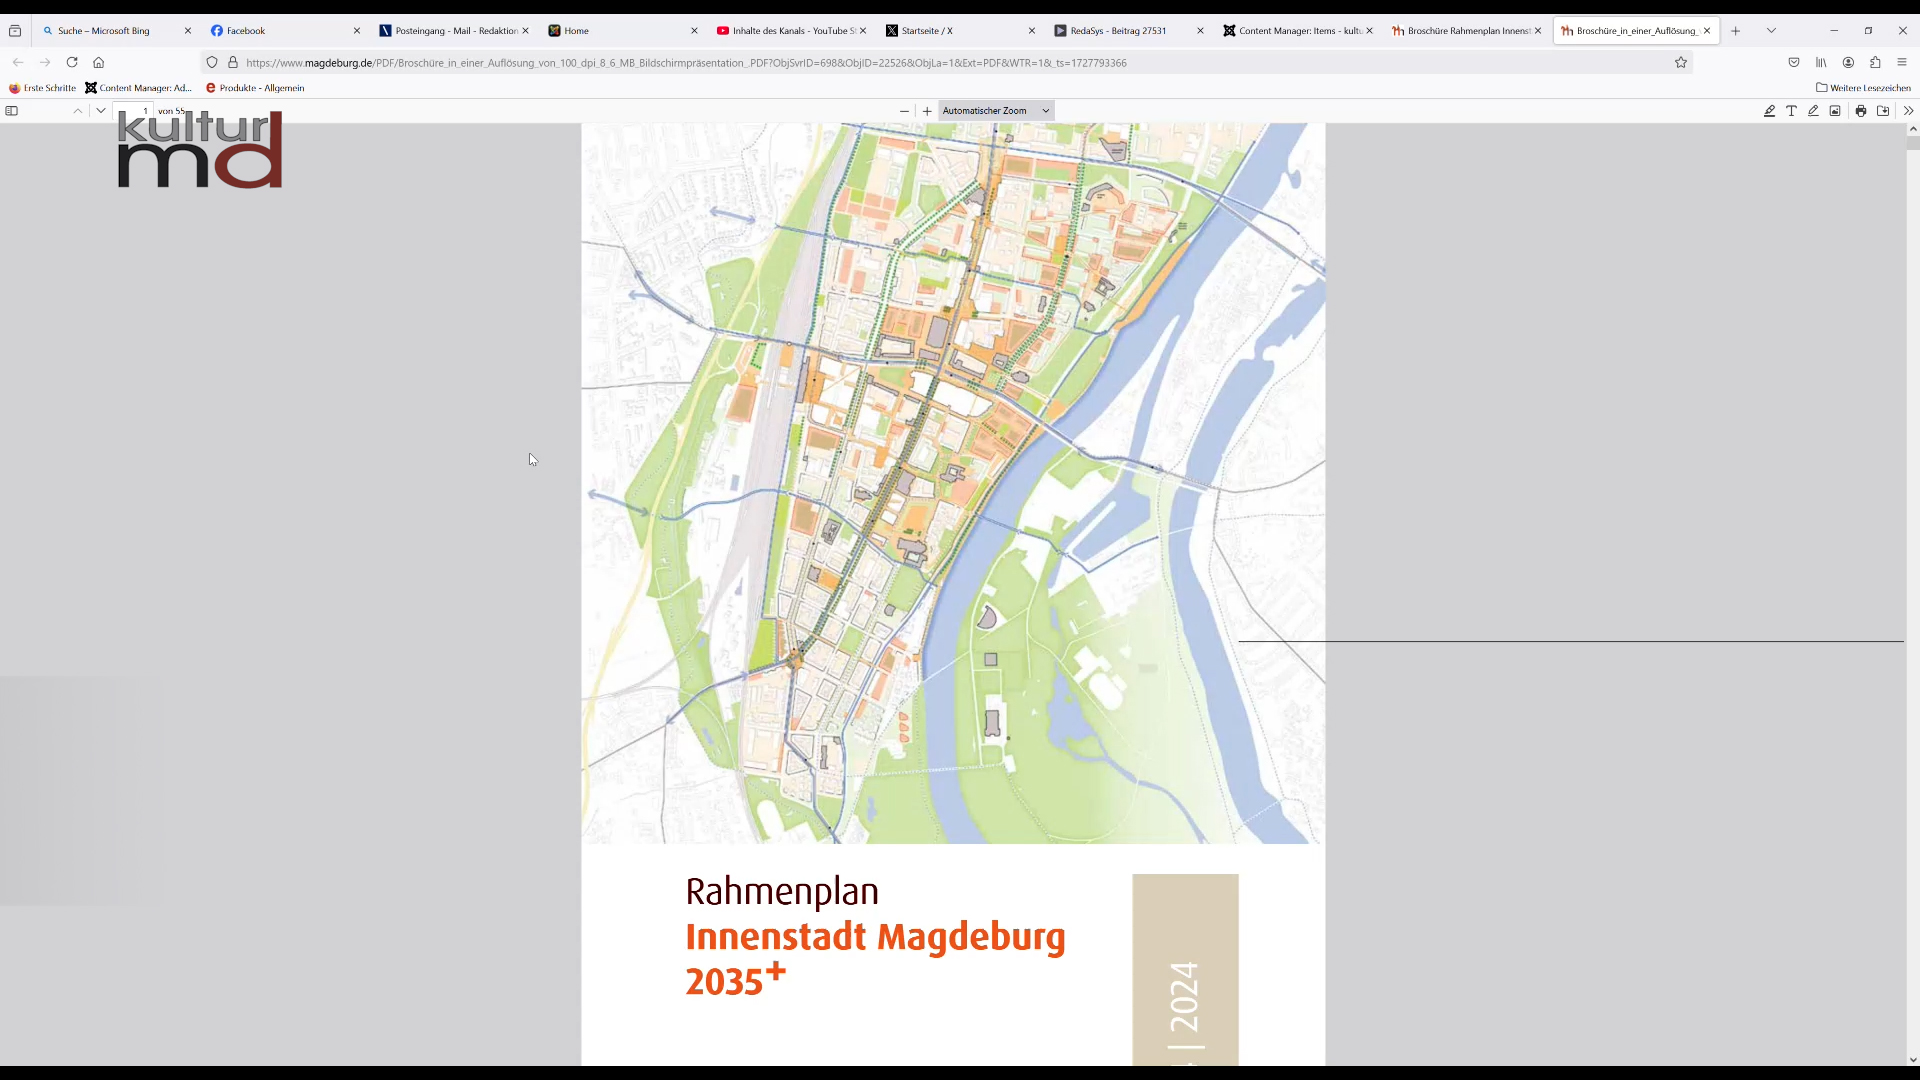Toggle the bookmark star for this page
Screen dimensions: 1920x1080
tap(1681, 62)
